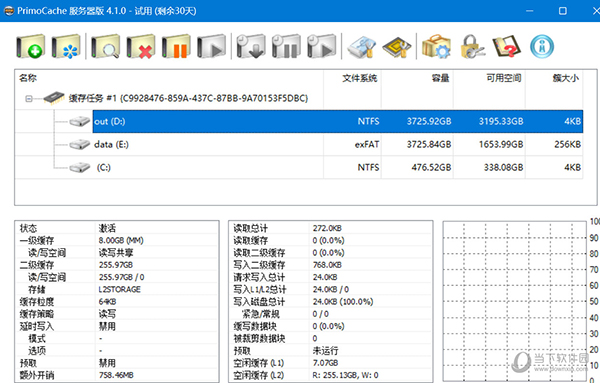Pause the cache task with orange bars icon

[176, 47]
